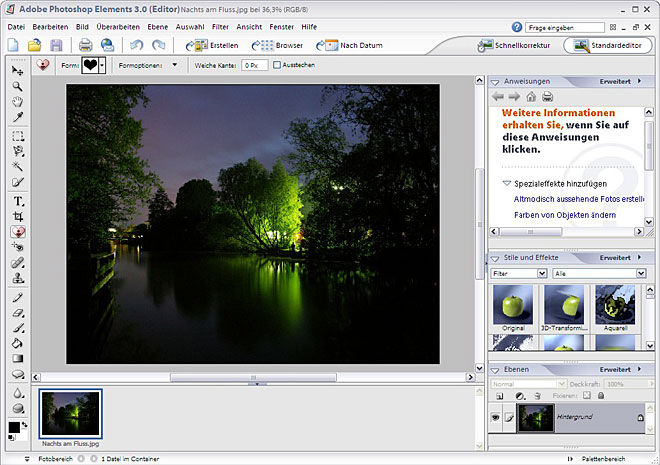Swap foreground and background colors
Viewport: 660px width, 465px height.
tap(24, 425)
